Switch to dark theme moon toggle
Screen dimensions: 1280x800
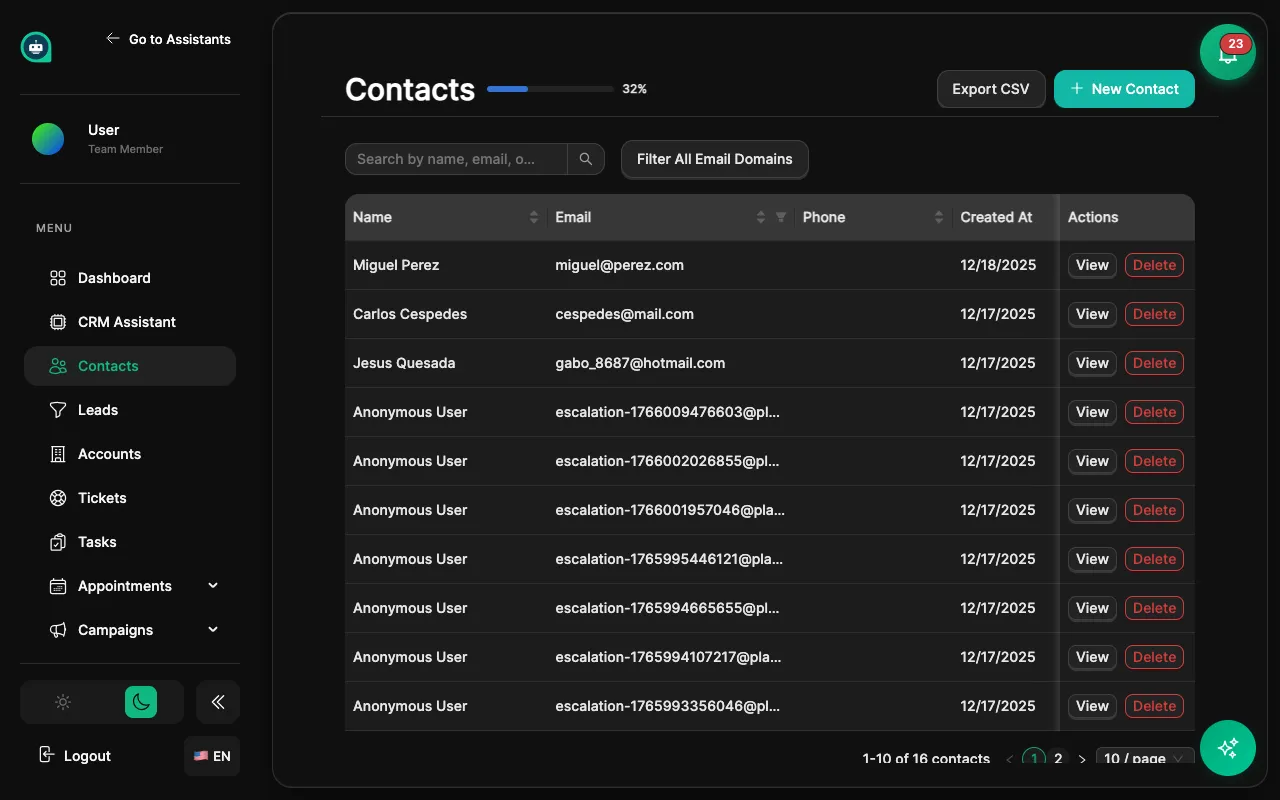pyautogui.click(x=141, y=702)
